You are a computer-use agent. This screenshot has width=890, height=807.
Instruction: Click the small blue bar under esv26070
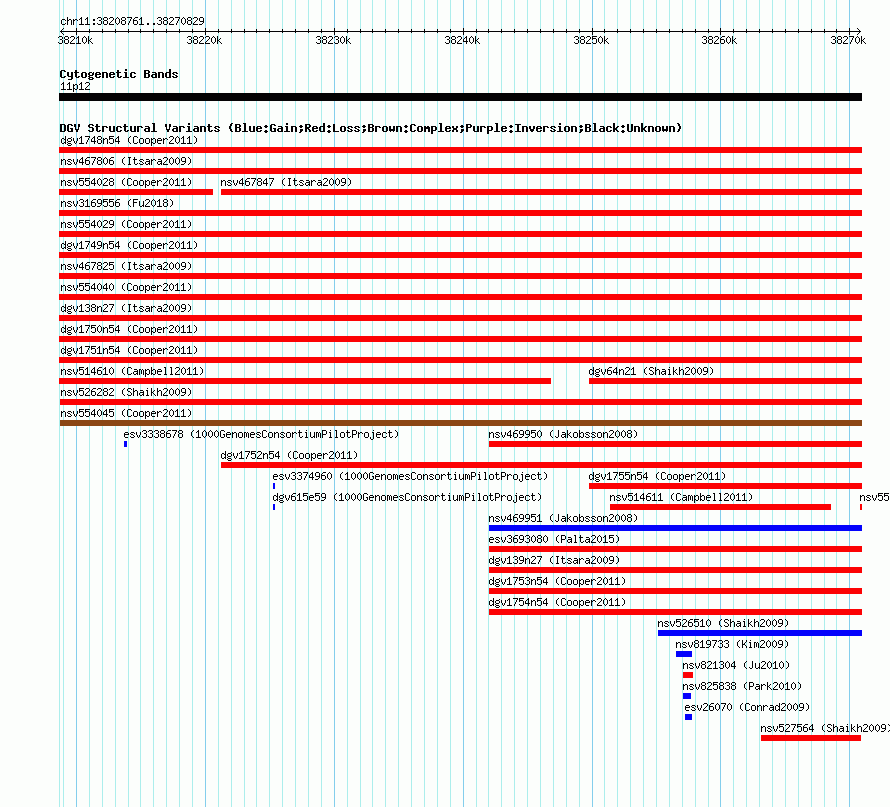689,717
